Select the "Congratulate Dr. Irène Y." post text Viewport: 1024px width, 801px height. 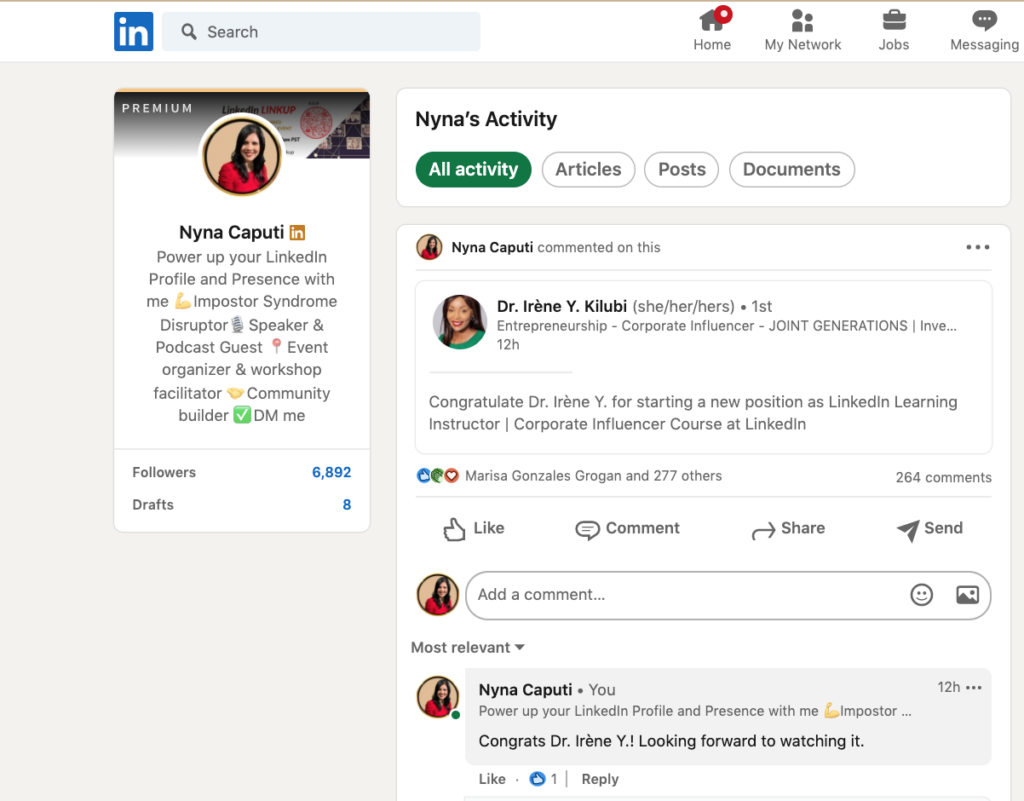tap(693, 413)
